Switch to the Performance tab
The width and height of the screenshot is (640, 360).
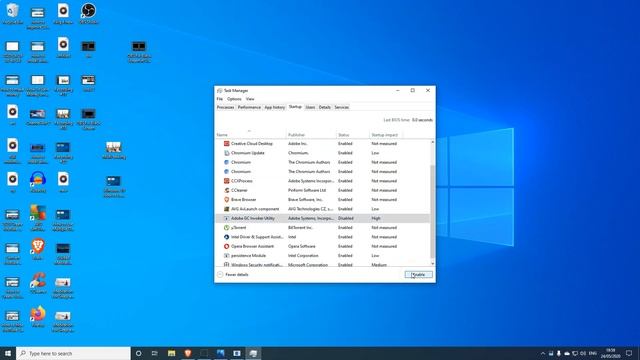point(249,107)
